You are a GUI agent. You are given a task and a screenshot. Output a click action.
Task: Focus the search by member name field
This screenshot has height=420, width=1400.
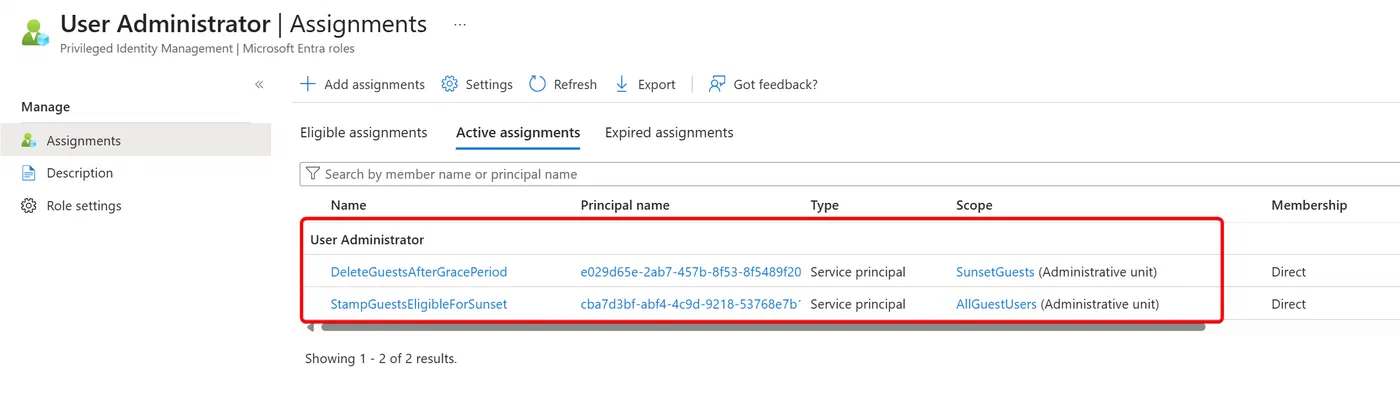point(850,174)
